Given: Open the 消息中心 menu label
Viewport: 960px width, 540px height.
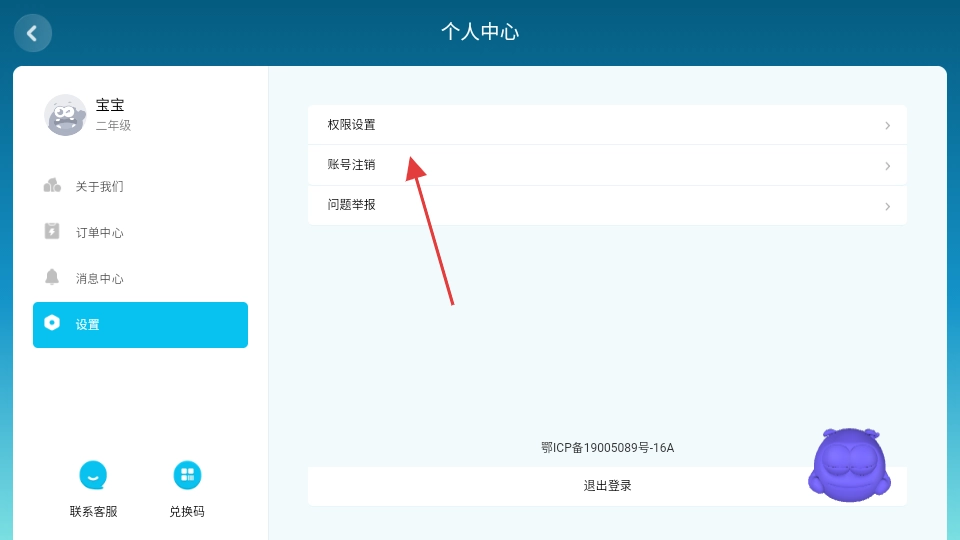Looking at the screenshot, I should coord(100,279).
